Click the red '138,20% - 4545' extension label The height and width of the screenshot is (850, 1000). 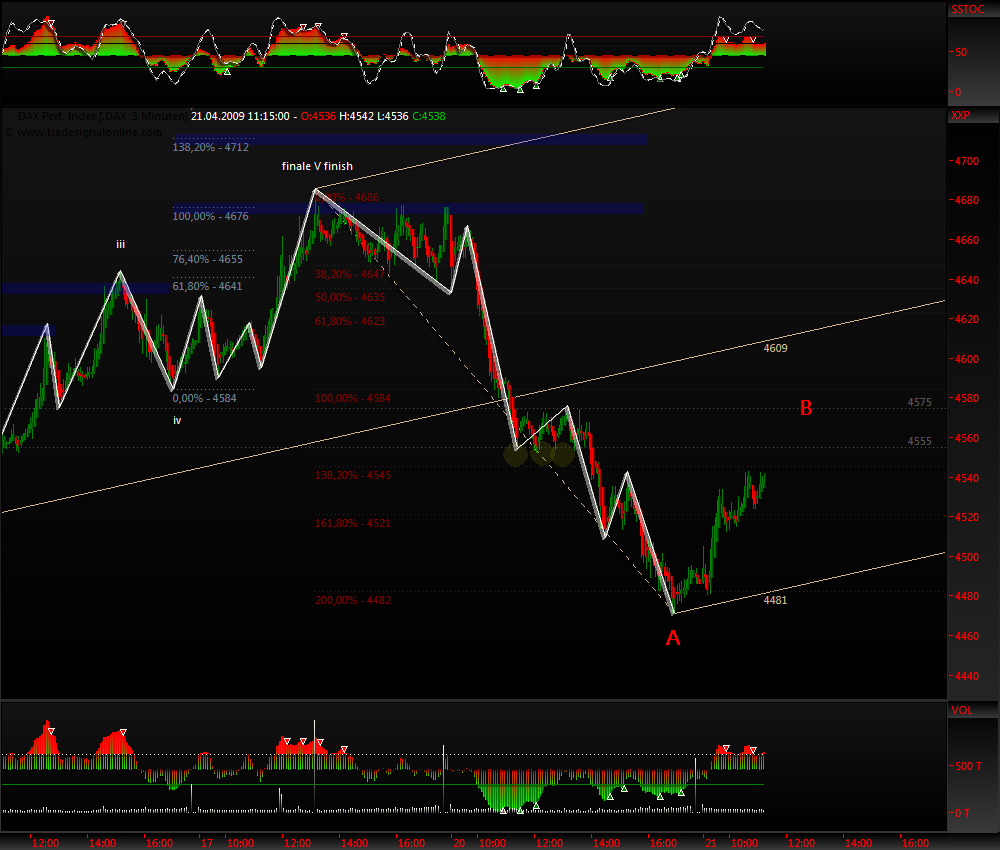(353, 475)
